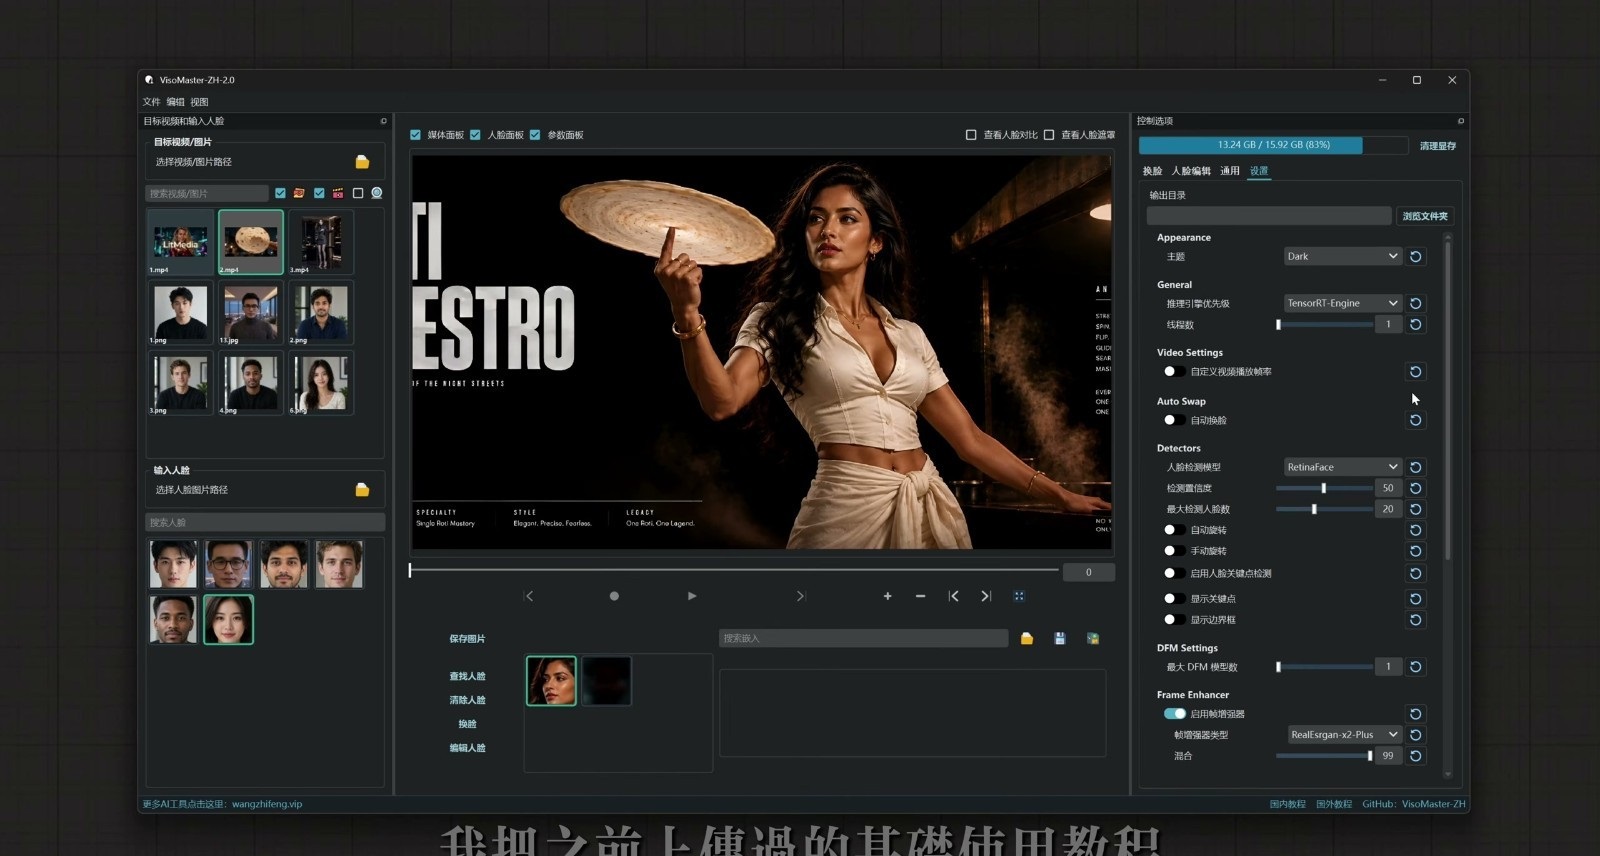The height and width of the screenshot is (856, 1600).
Task: Switch to the 通用 tab
Action: [x=1230, y=171]
